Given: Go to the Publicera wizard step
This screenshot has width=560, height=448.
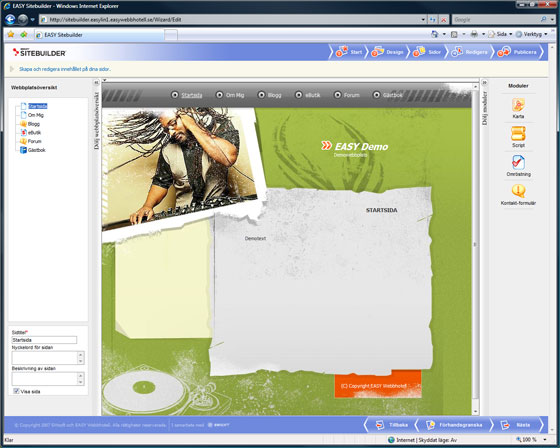Looking at the screenshot, I should click(517, 52).
